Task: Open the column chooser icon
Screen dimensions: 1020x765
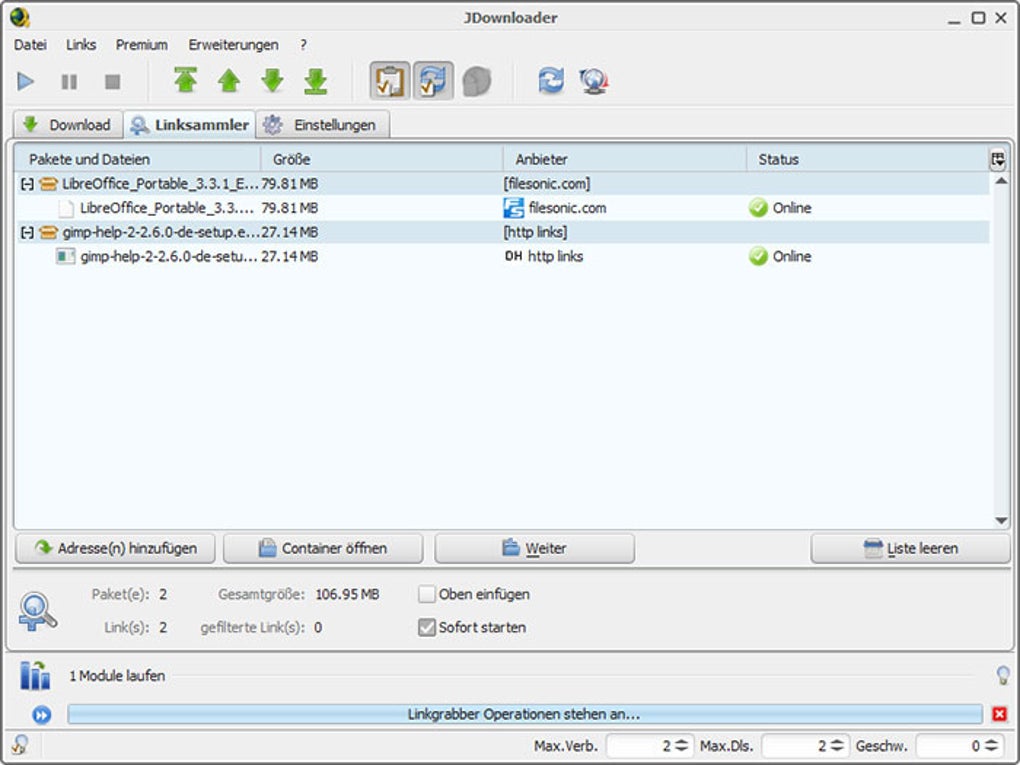Action: 998,159
